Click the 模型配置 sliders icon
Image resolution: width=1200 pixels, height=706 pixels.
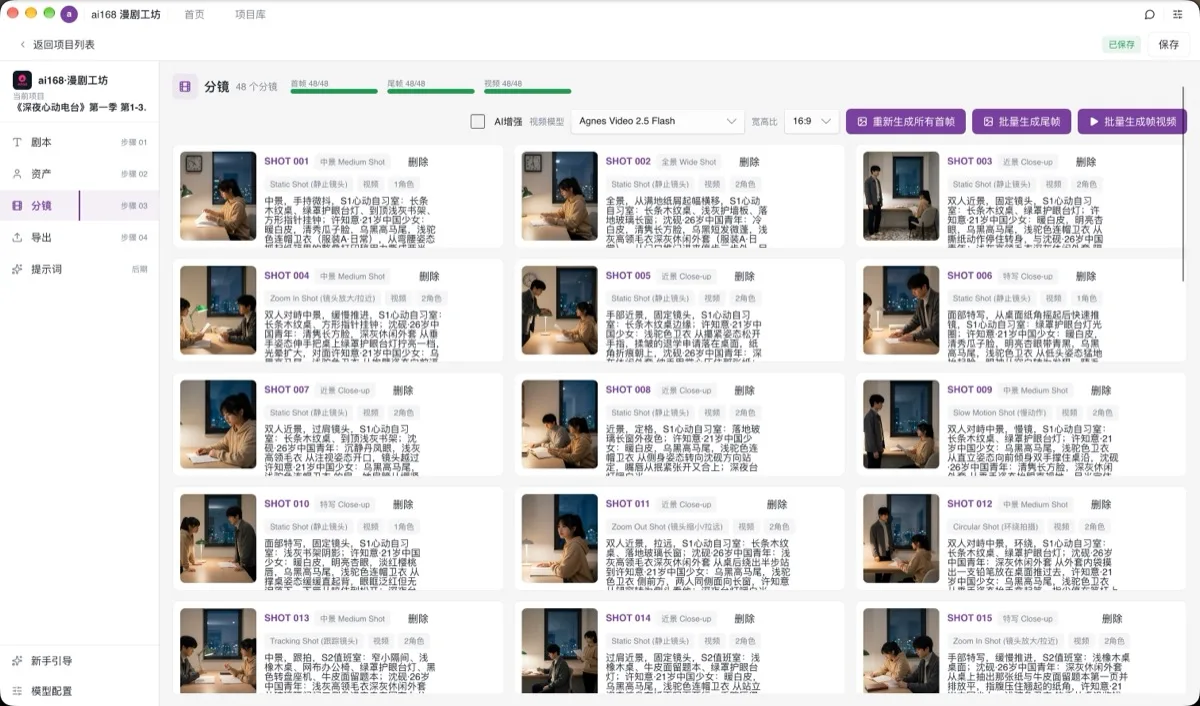[x=17, y=691]
